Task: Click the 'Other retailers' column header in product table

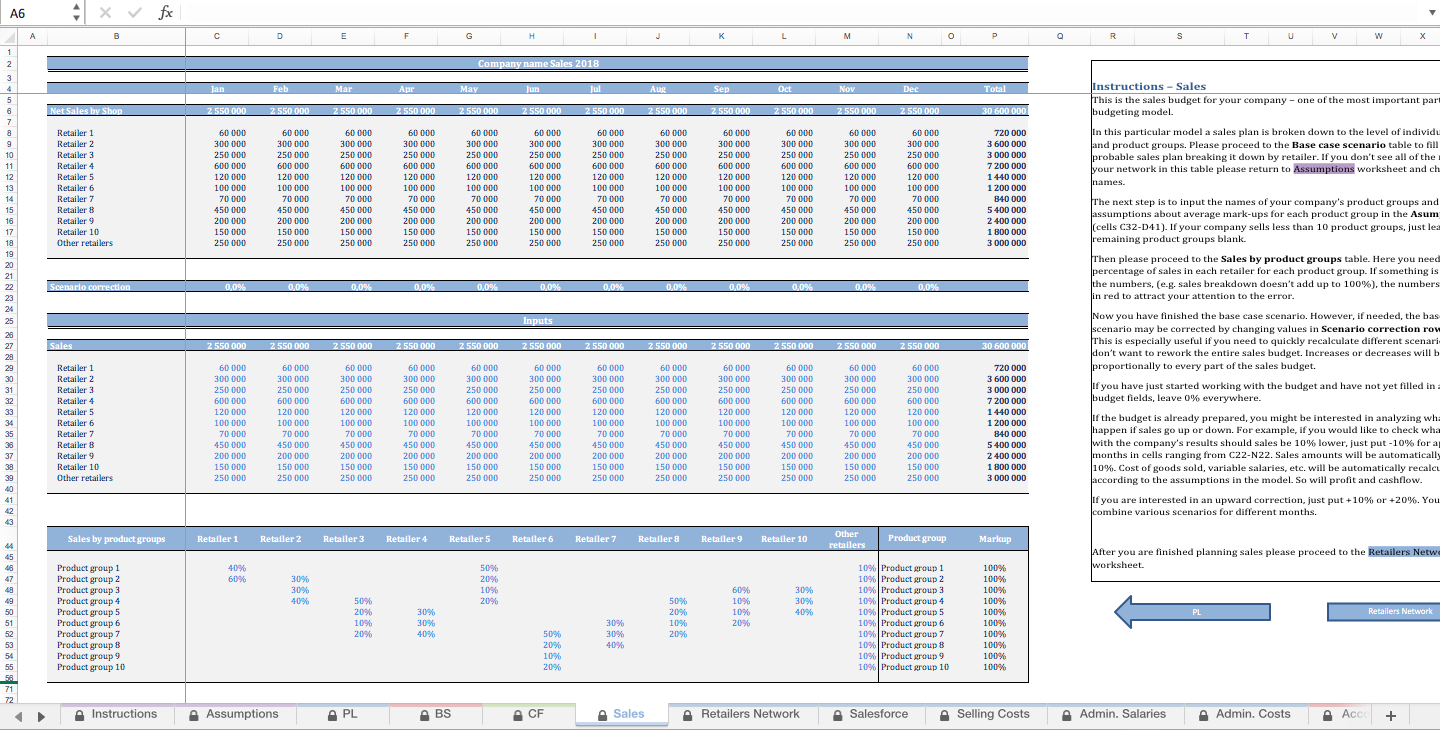Action: [847, 539]
